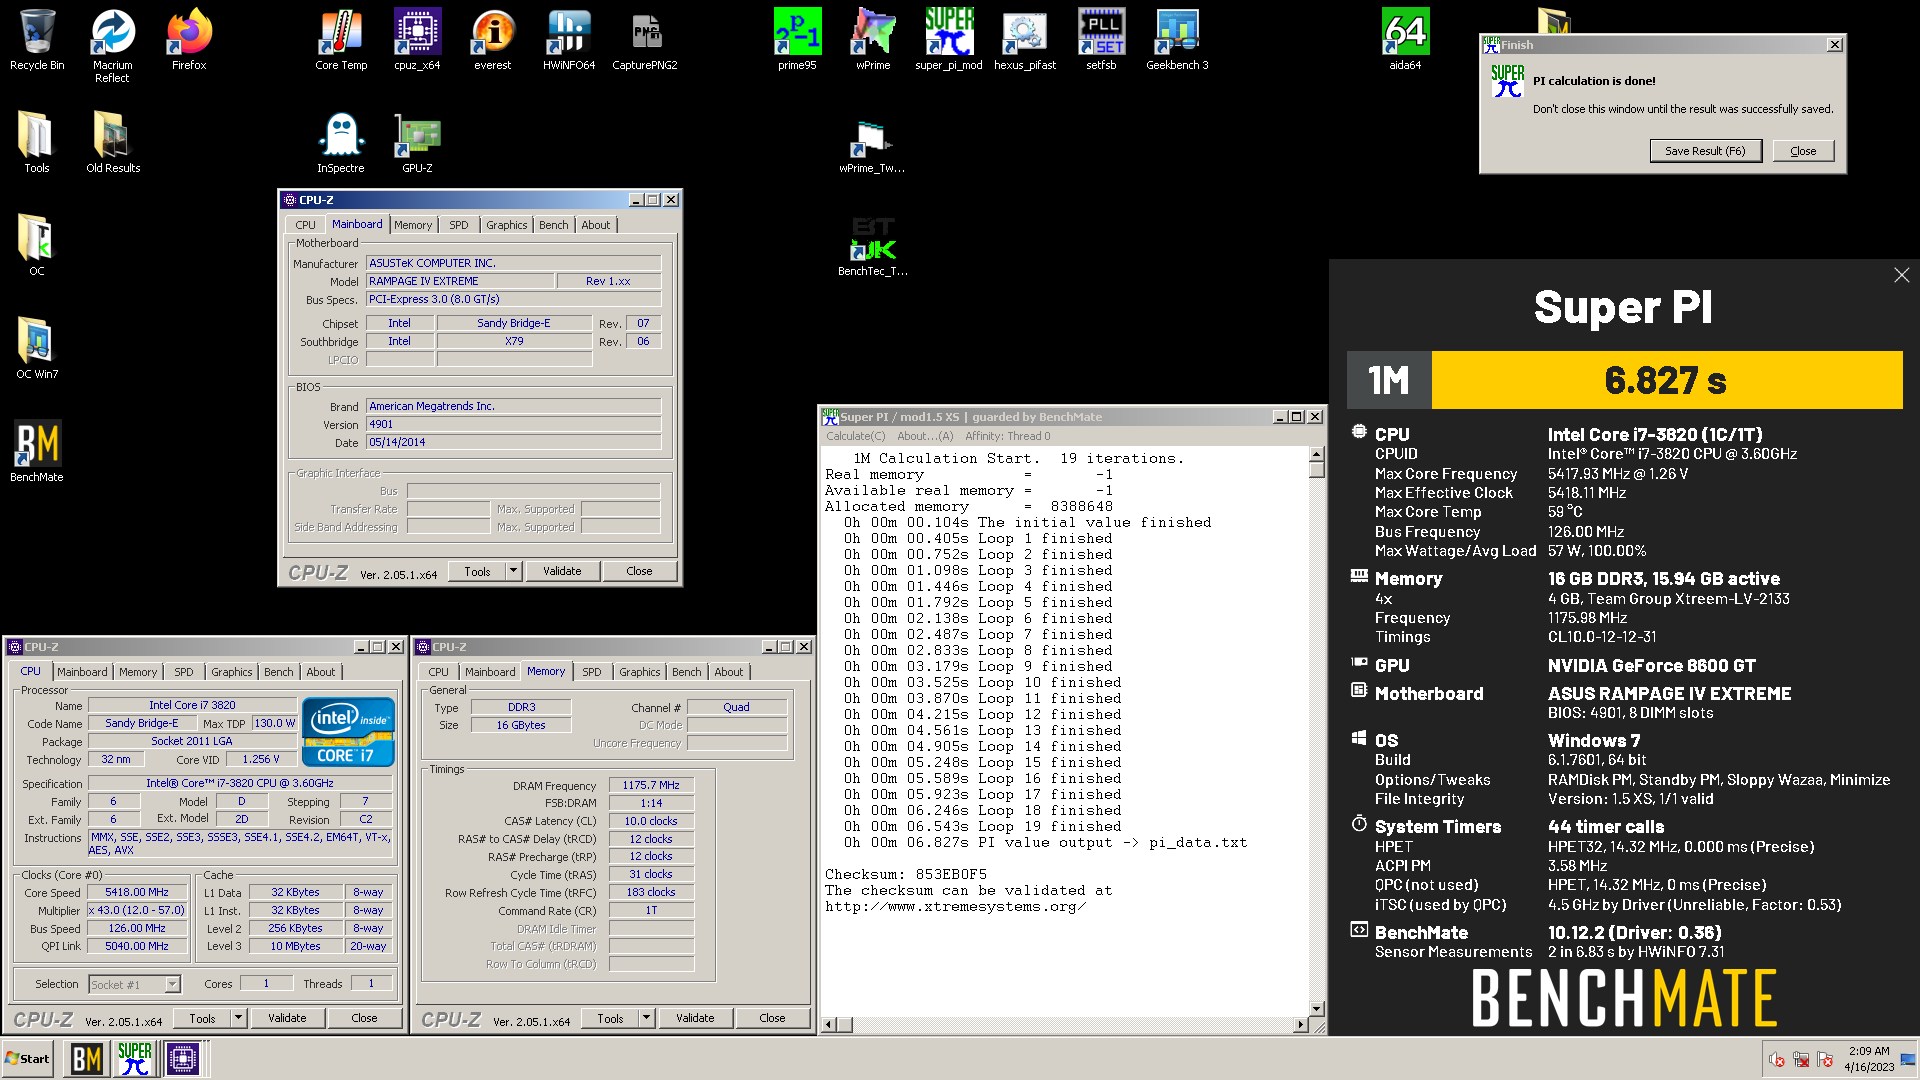Image resolution: width=1920 pixels, height=1080 pixels.
Task: Select Mainboard tab in Memory CPU-Z window
Action: (490, 672)
